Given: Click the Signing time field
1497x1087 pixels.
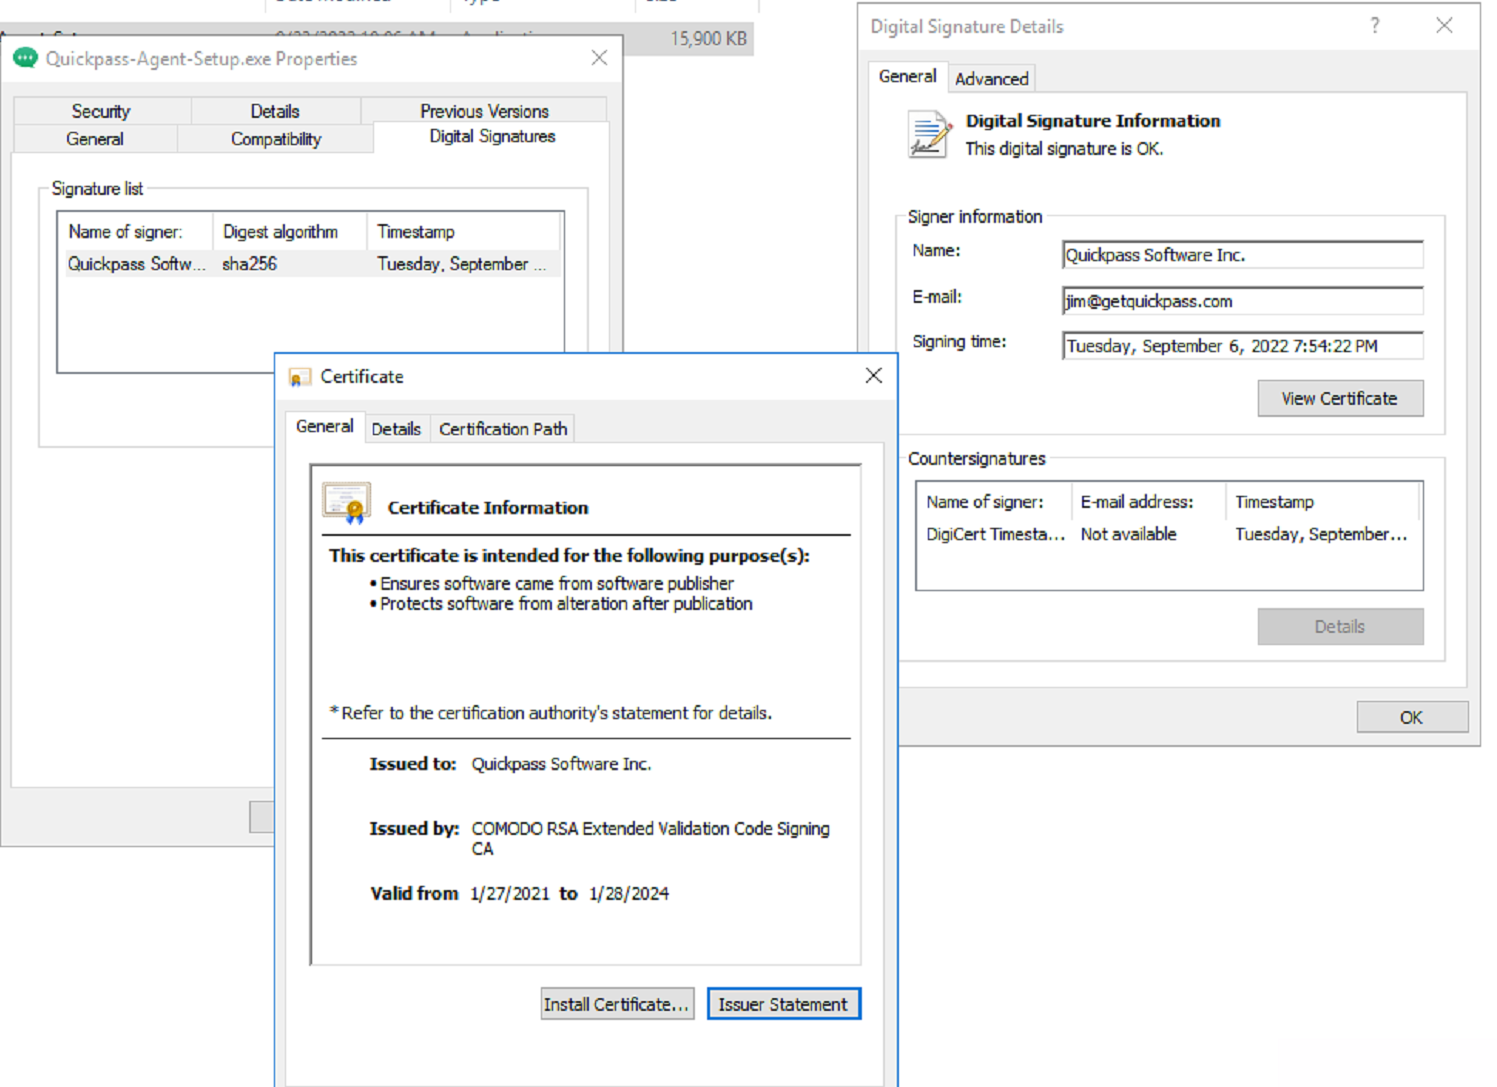Looking at the screenshot, I should pyautogui.click(x=1242, y=346).
